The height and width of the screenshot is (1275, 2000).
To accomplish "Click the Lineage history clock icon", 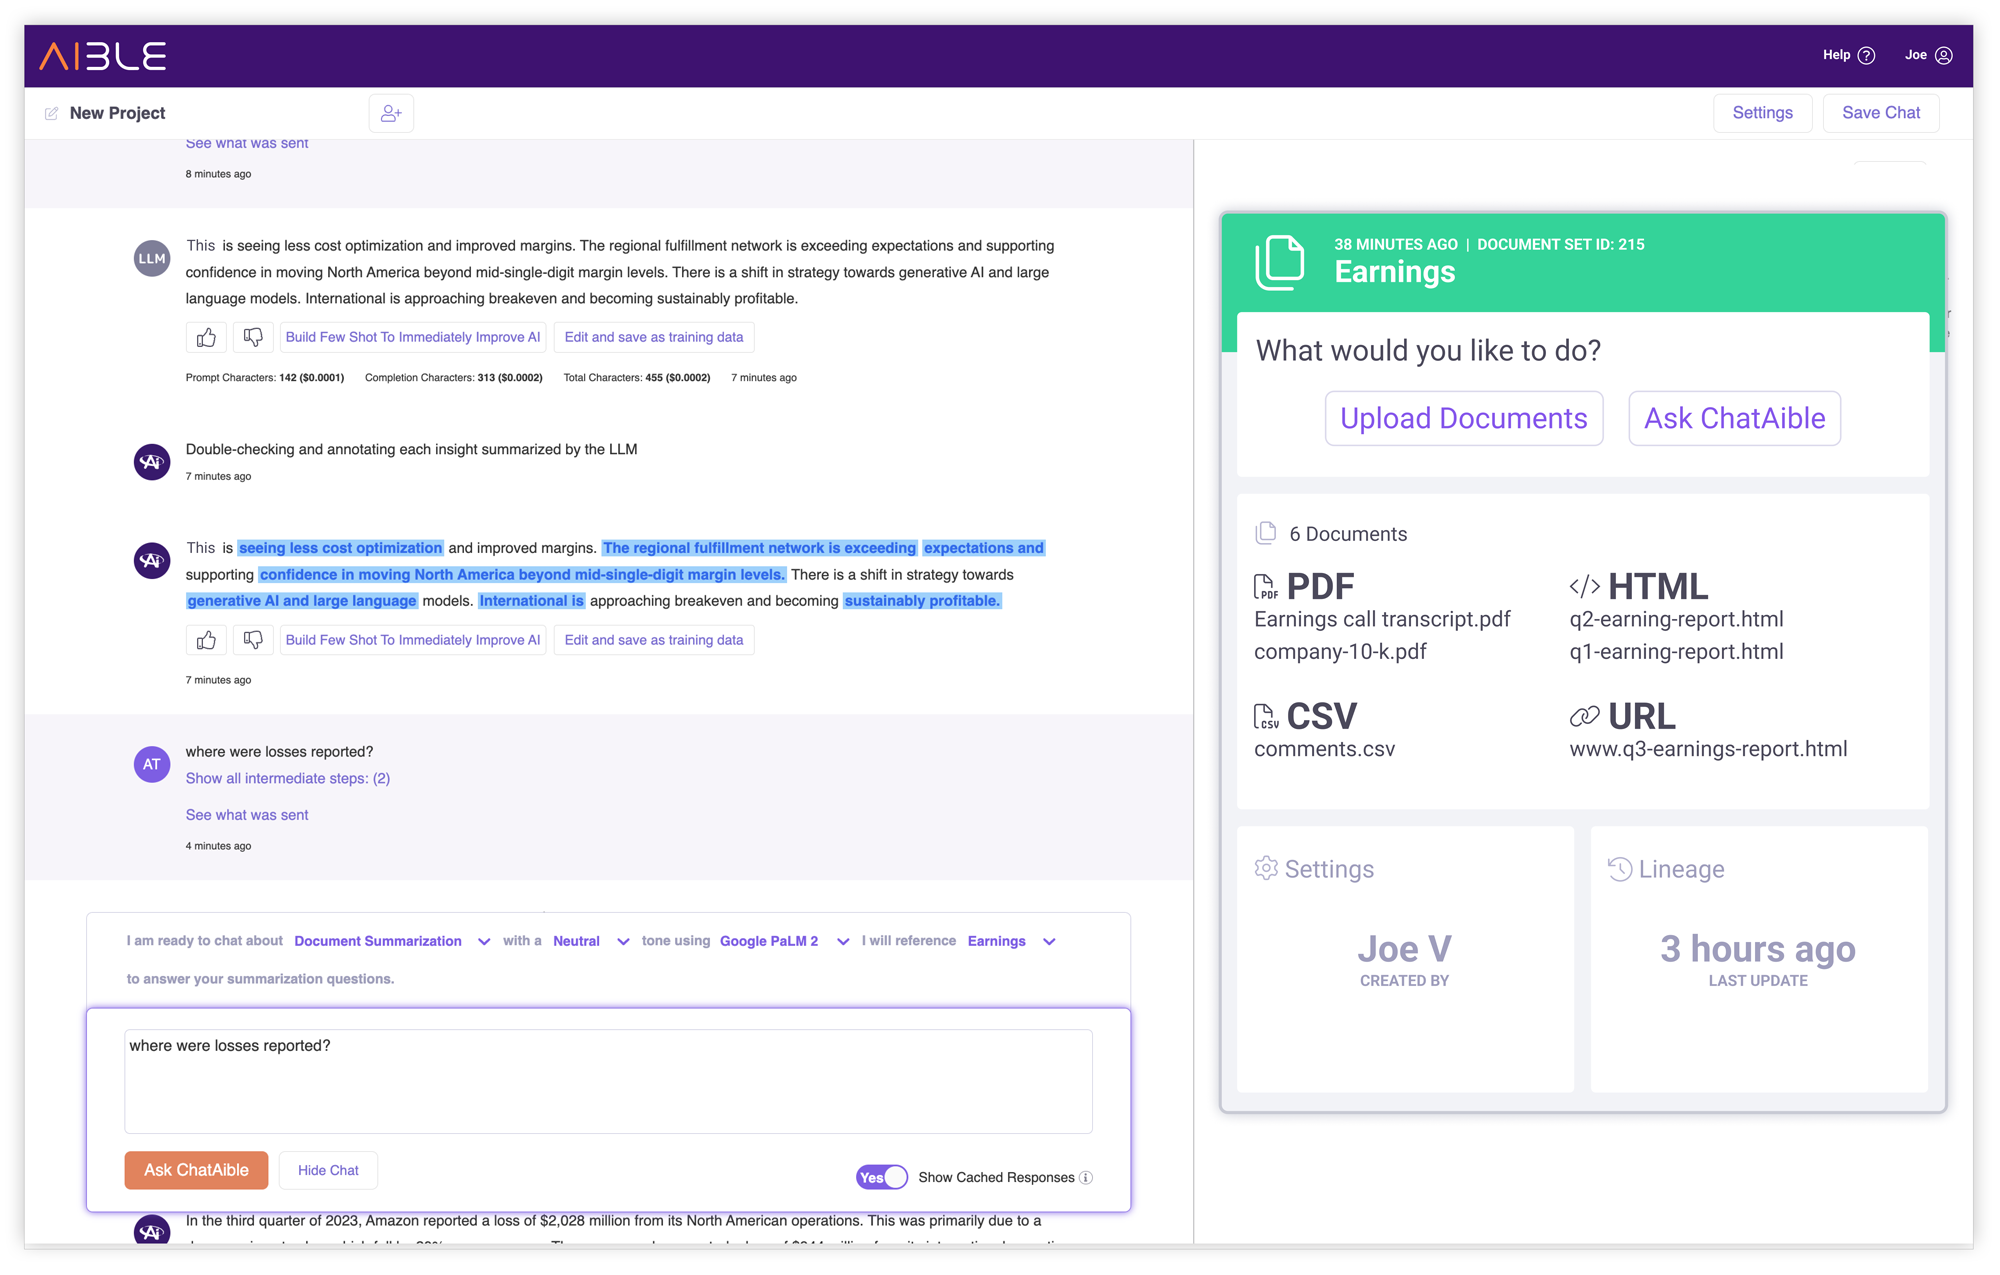I will (x=1620, y=869).
